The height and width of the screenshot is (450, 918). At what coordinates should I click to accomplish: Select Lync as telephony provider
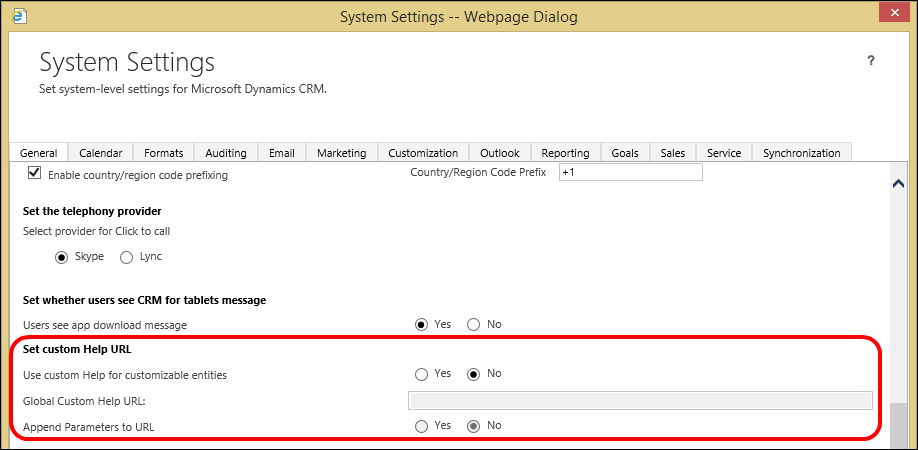tap(126, 257)
